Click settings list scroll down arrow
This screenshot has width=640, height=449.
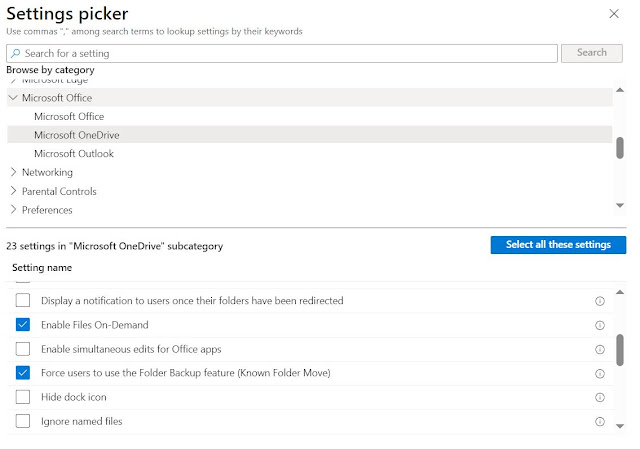click(620, 426)
